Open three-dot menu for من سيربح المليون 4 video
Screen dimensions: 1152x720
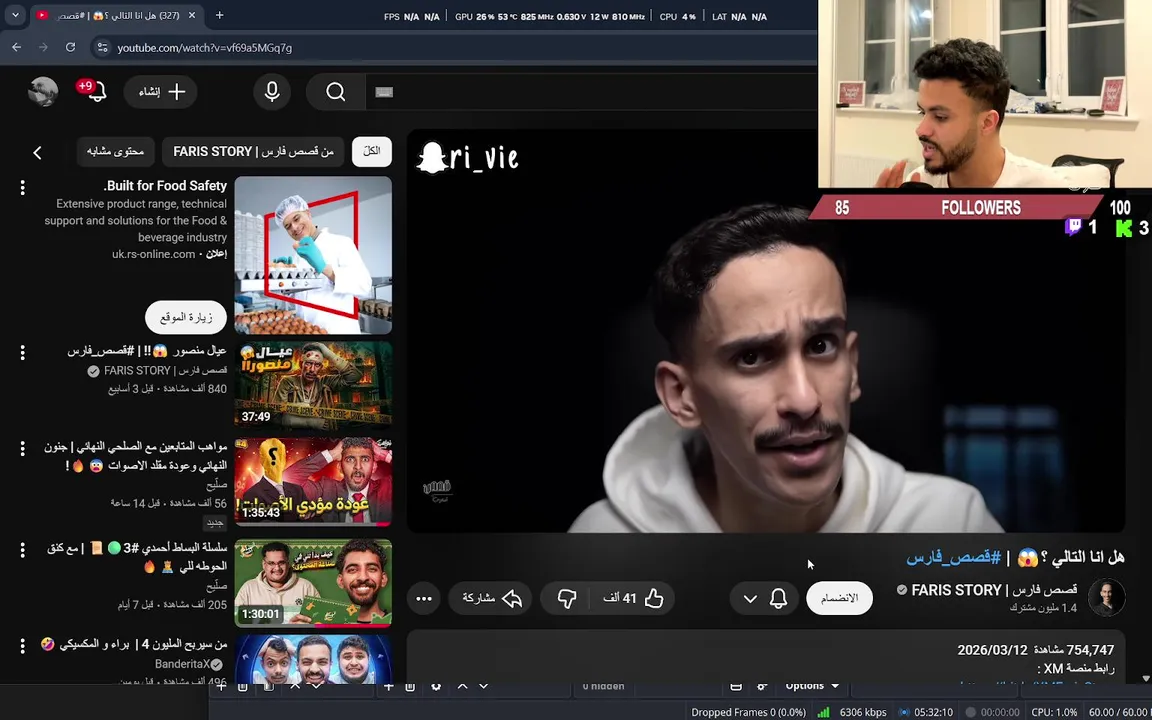click(23, 646)
